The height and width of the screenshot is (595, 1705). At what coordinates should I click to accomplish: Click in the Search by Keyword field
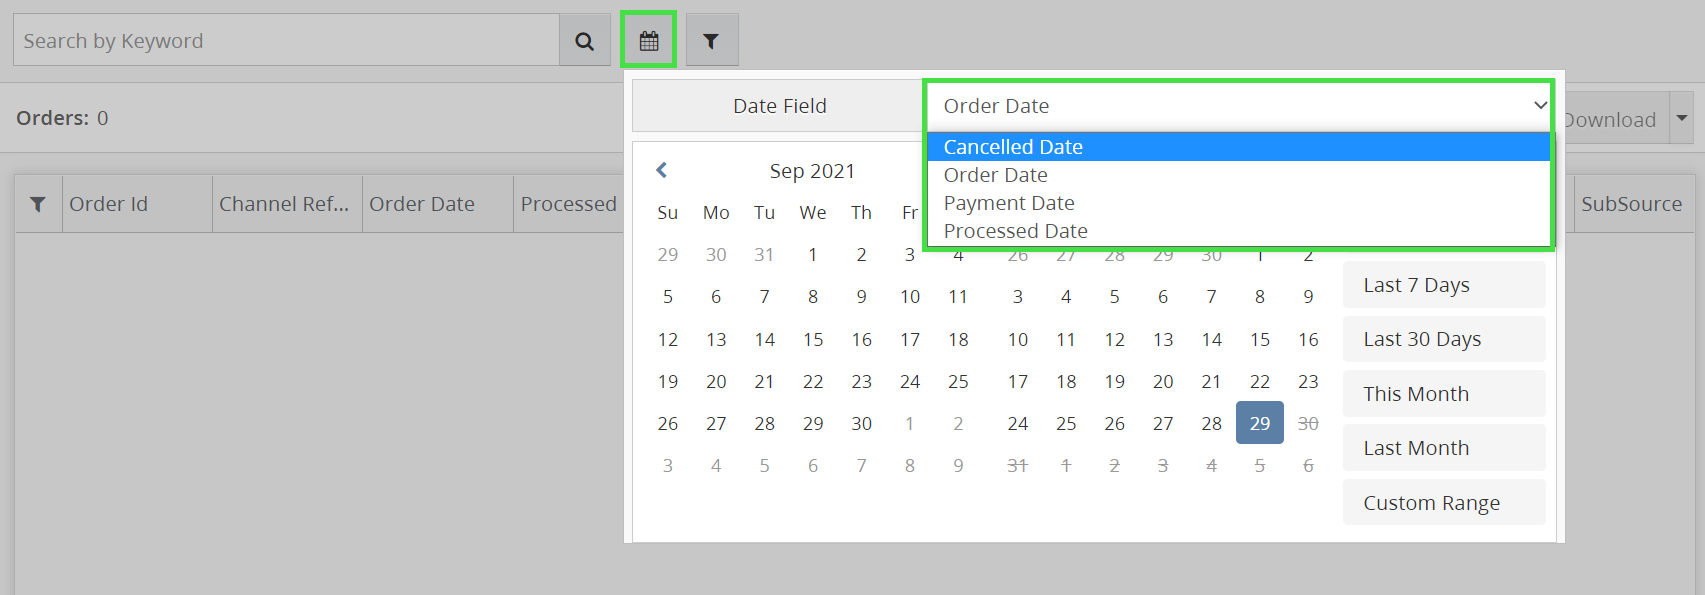point(285,41)
